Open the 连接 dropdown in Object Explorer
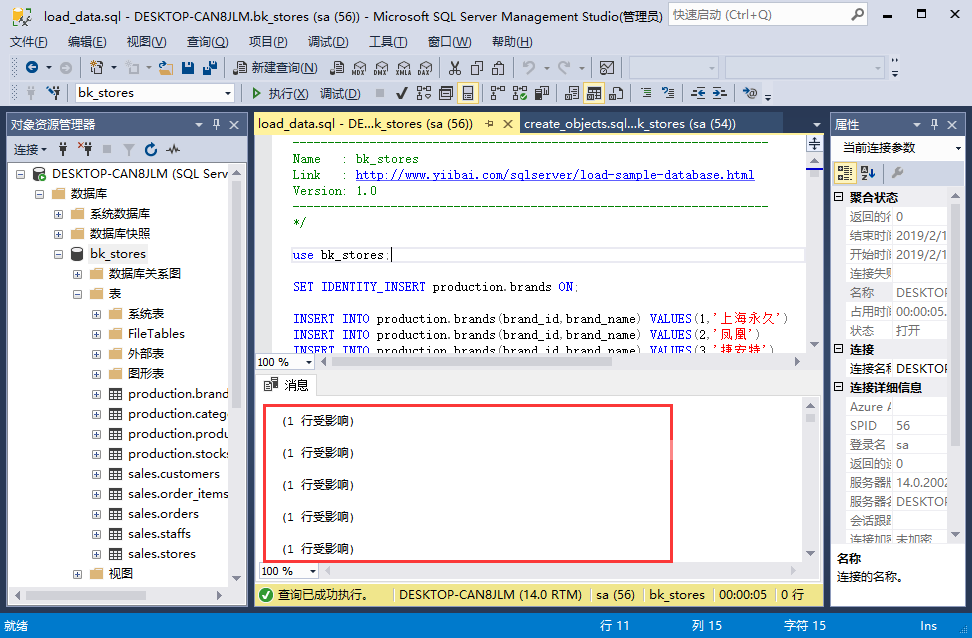 click(30, 149)
